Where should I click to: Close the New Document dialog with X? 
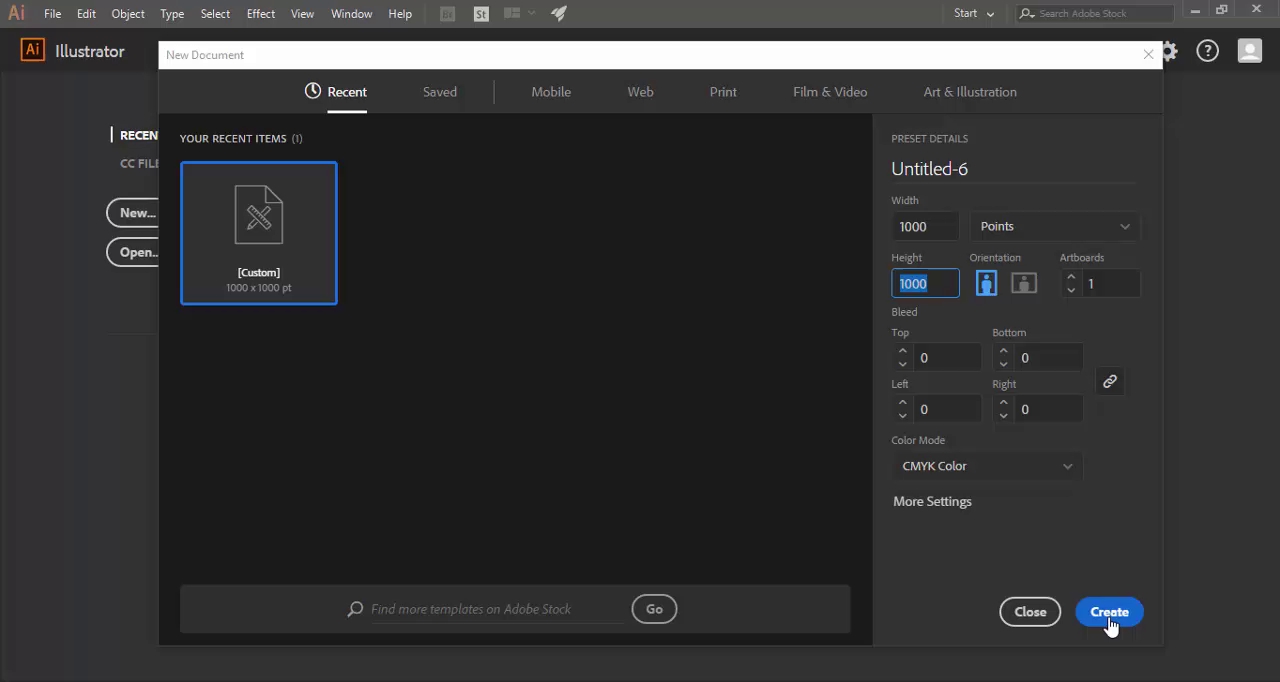(x=1148, y=55)
